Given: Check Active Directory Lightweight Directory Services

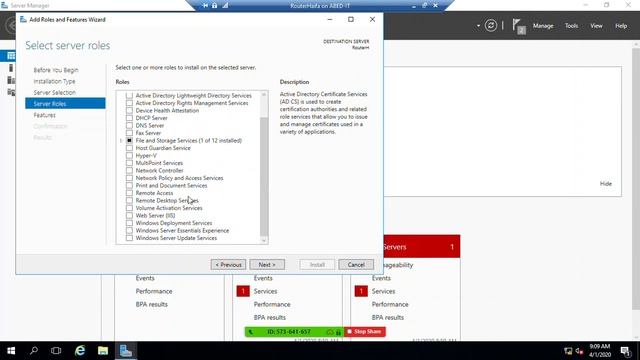Looking at the screenshot, I should (x=129, y=96).
